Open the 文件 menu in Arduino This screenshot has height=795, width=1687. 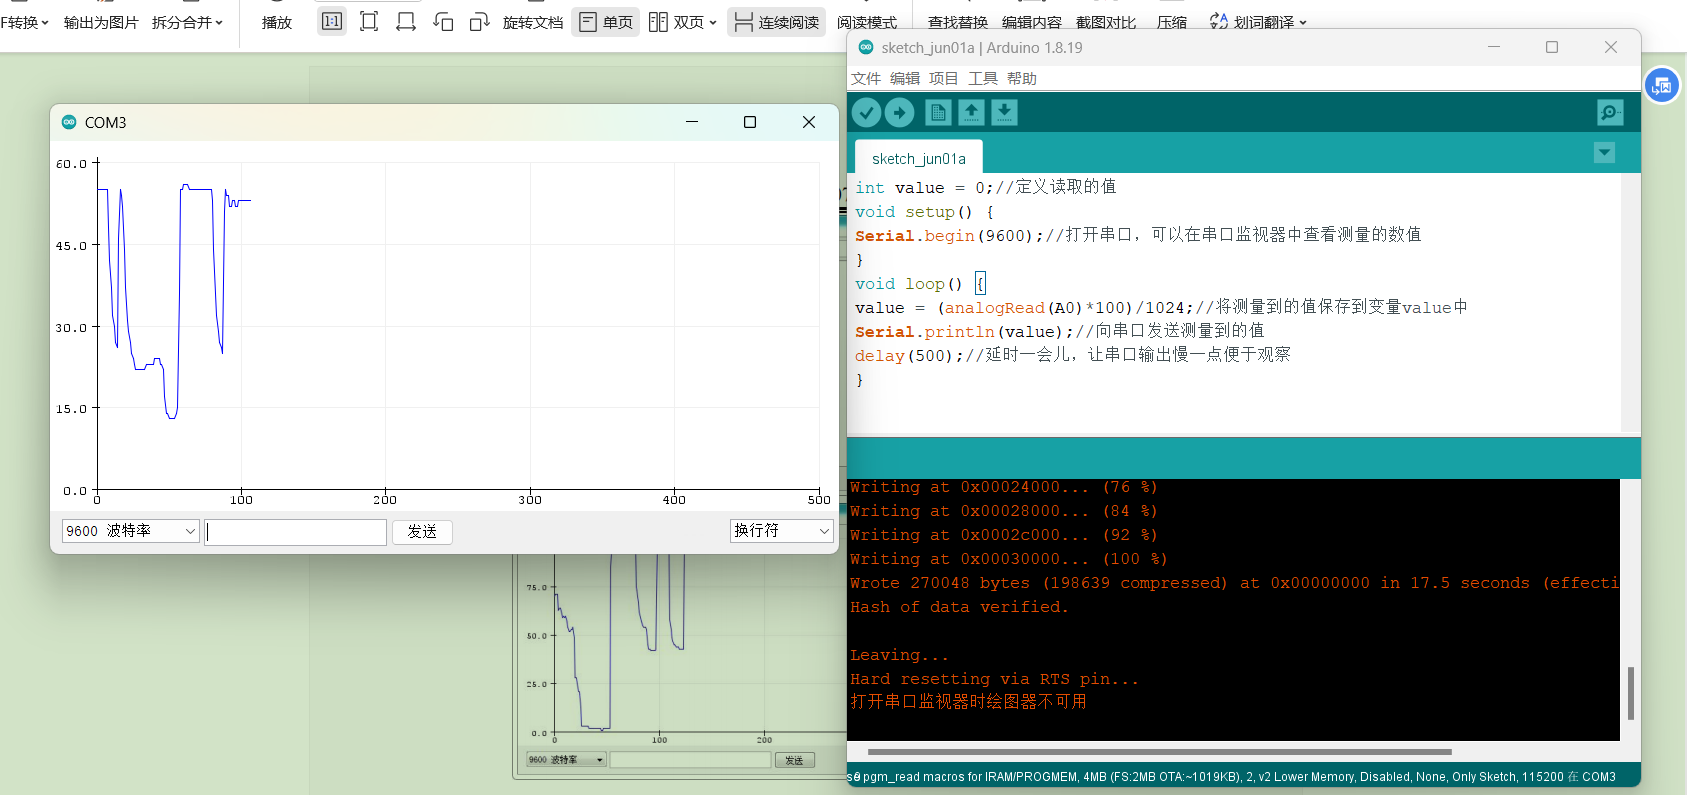(x=866, y=79)
